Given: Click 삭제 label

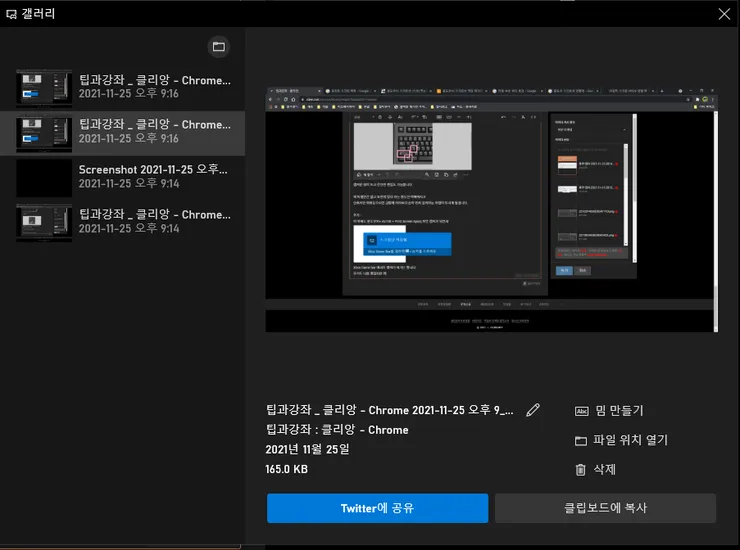Looking at the screenshot, I should pos(605,469).
